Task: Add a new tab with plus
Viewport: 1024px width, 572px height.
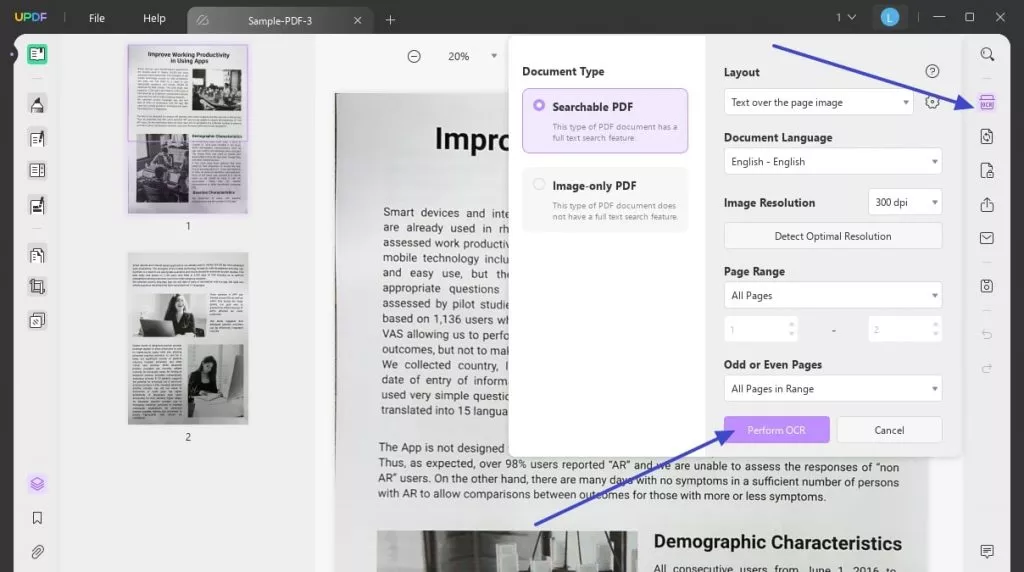Action: click(x=390, y=20)
